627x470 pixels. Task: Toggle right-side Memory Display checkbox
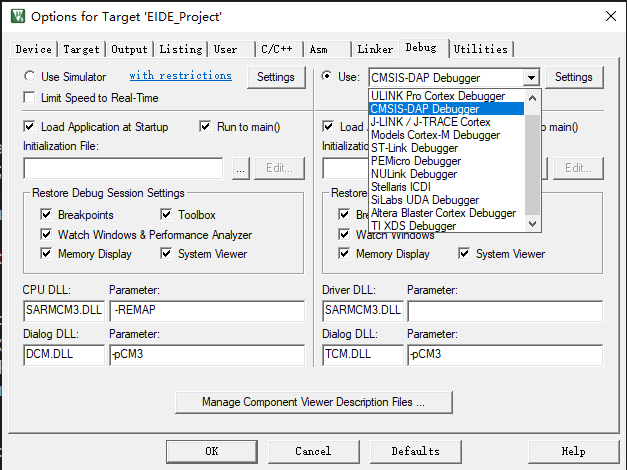pyautogui.click(x=344, y=253)
